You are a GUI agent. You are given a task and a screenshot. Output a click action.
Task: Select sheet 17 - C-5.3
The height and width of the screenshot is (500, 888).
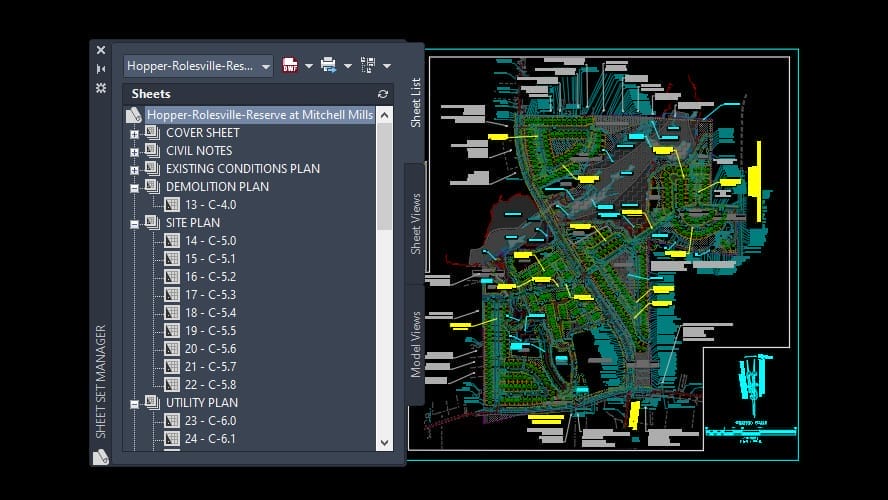211,295
